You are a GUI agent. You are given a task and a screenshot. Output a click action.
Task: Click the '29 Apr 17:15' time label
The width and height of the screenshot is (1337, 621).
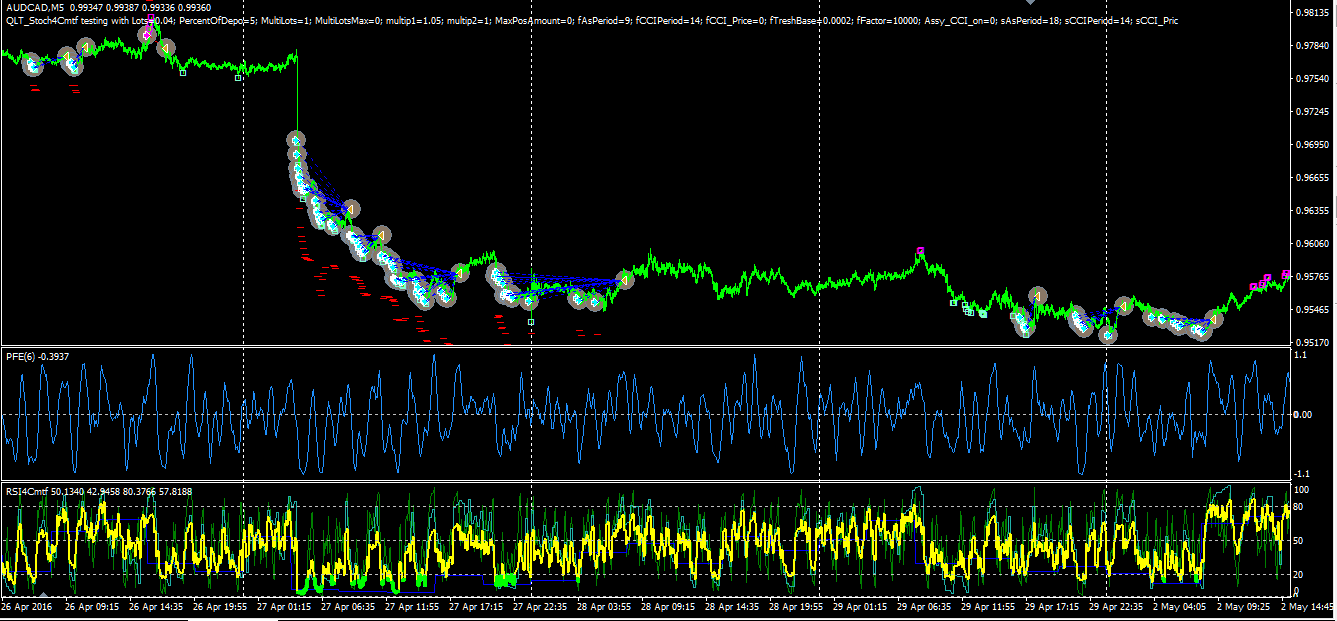point(1052,607)
